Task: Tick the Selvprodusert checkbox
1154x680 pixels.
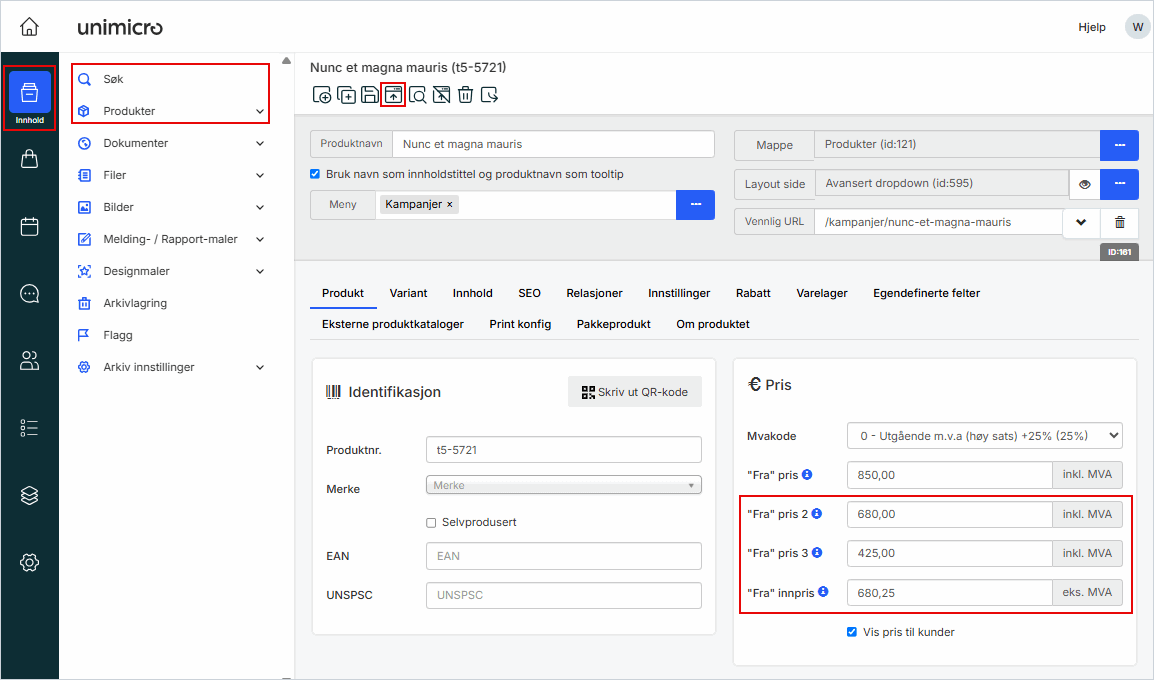Action: point(431,522)
